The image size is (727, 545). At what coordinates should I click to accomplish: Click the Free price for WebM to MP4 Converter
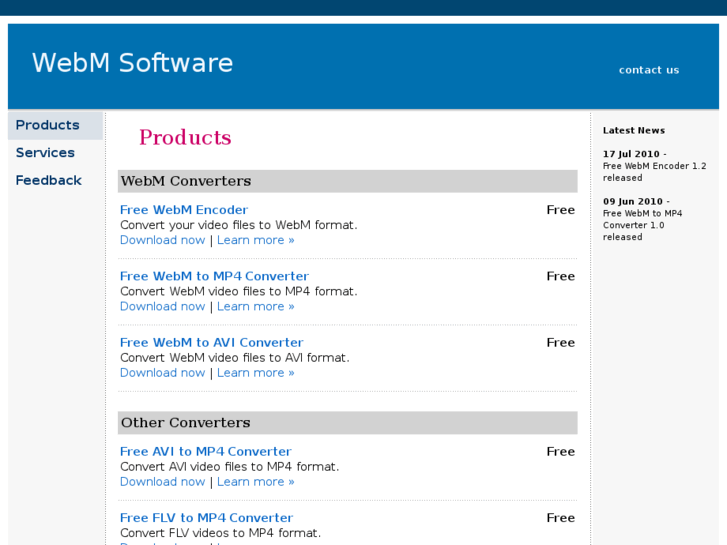click(561, 276)
